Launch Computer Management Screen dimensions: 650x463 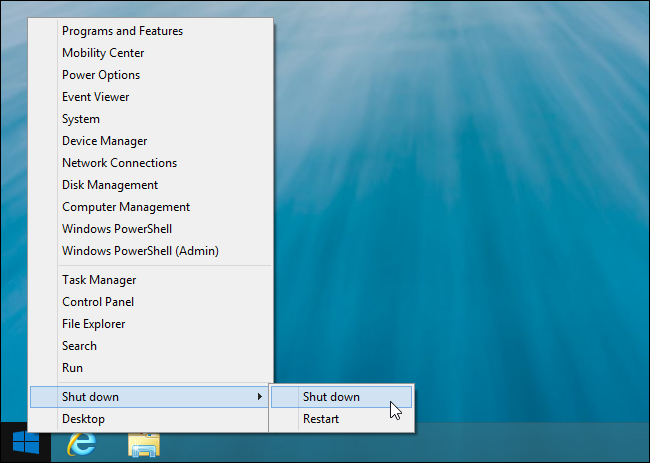[150, 207]
